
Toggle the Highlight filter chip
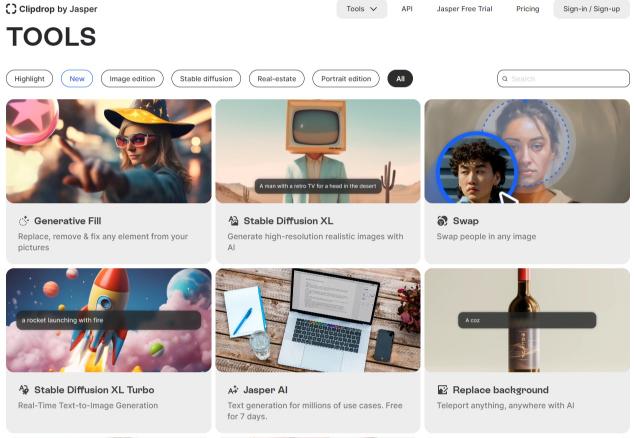[30, 78]
